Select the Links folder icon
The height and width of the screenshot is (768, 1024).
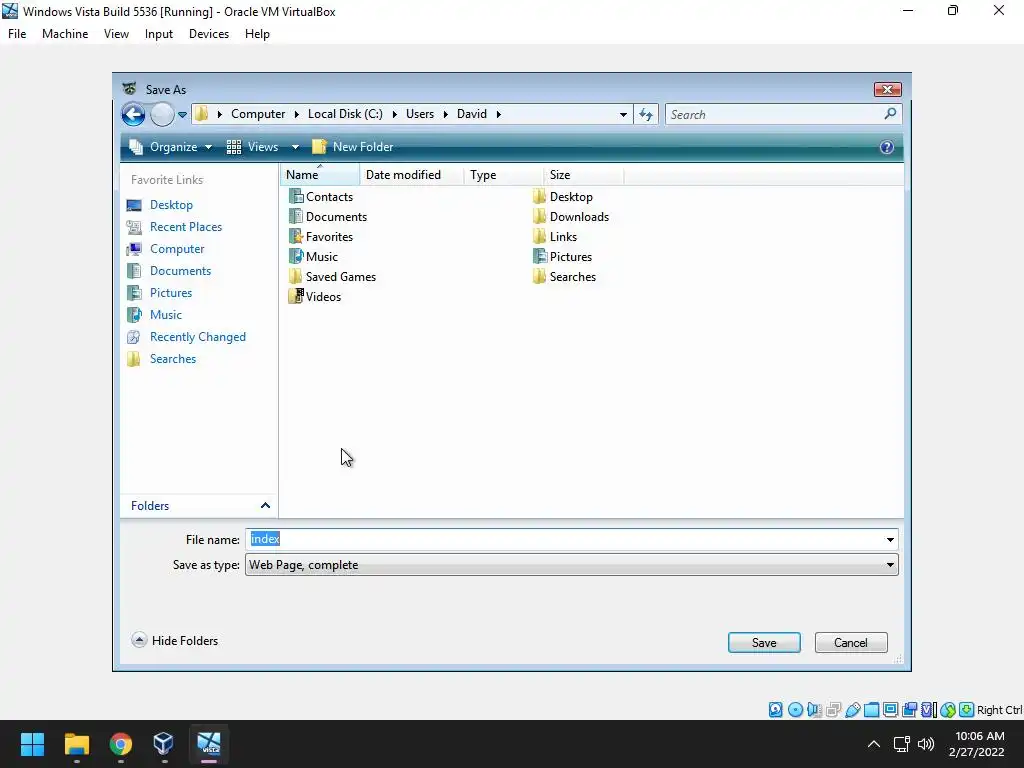[x=539, y=236]
